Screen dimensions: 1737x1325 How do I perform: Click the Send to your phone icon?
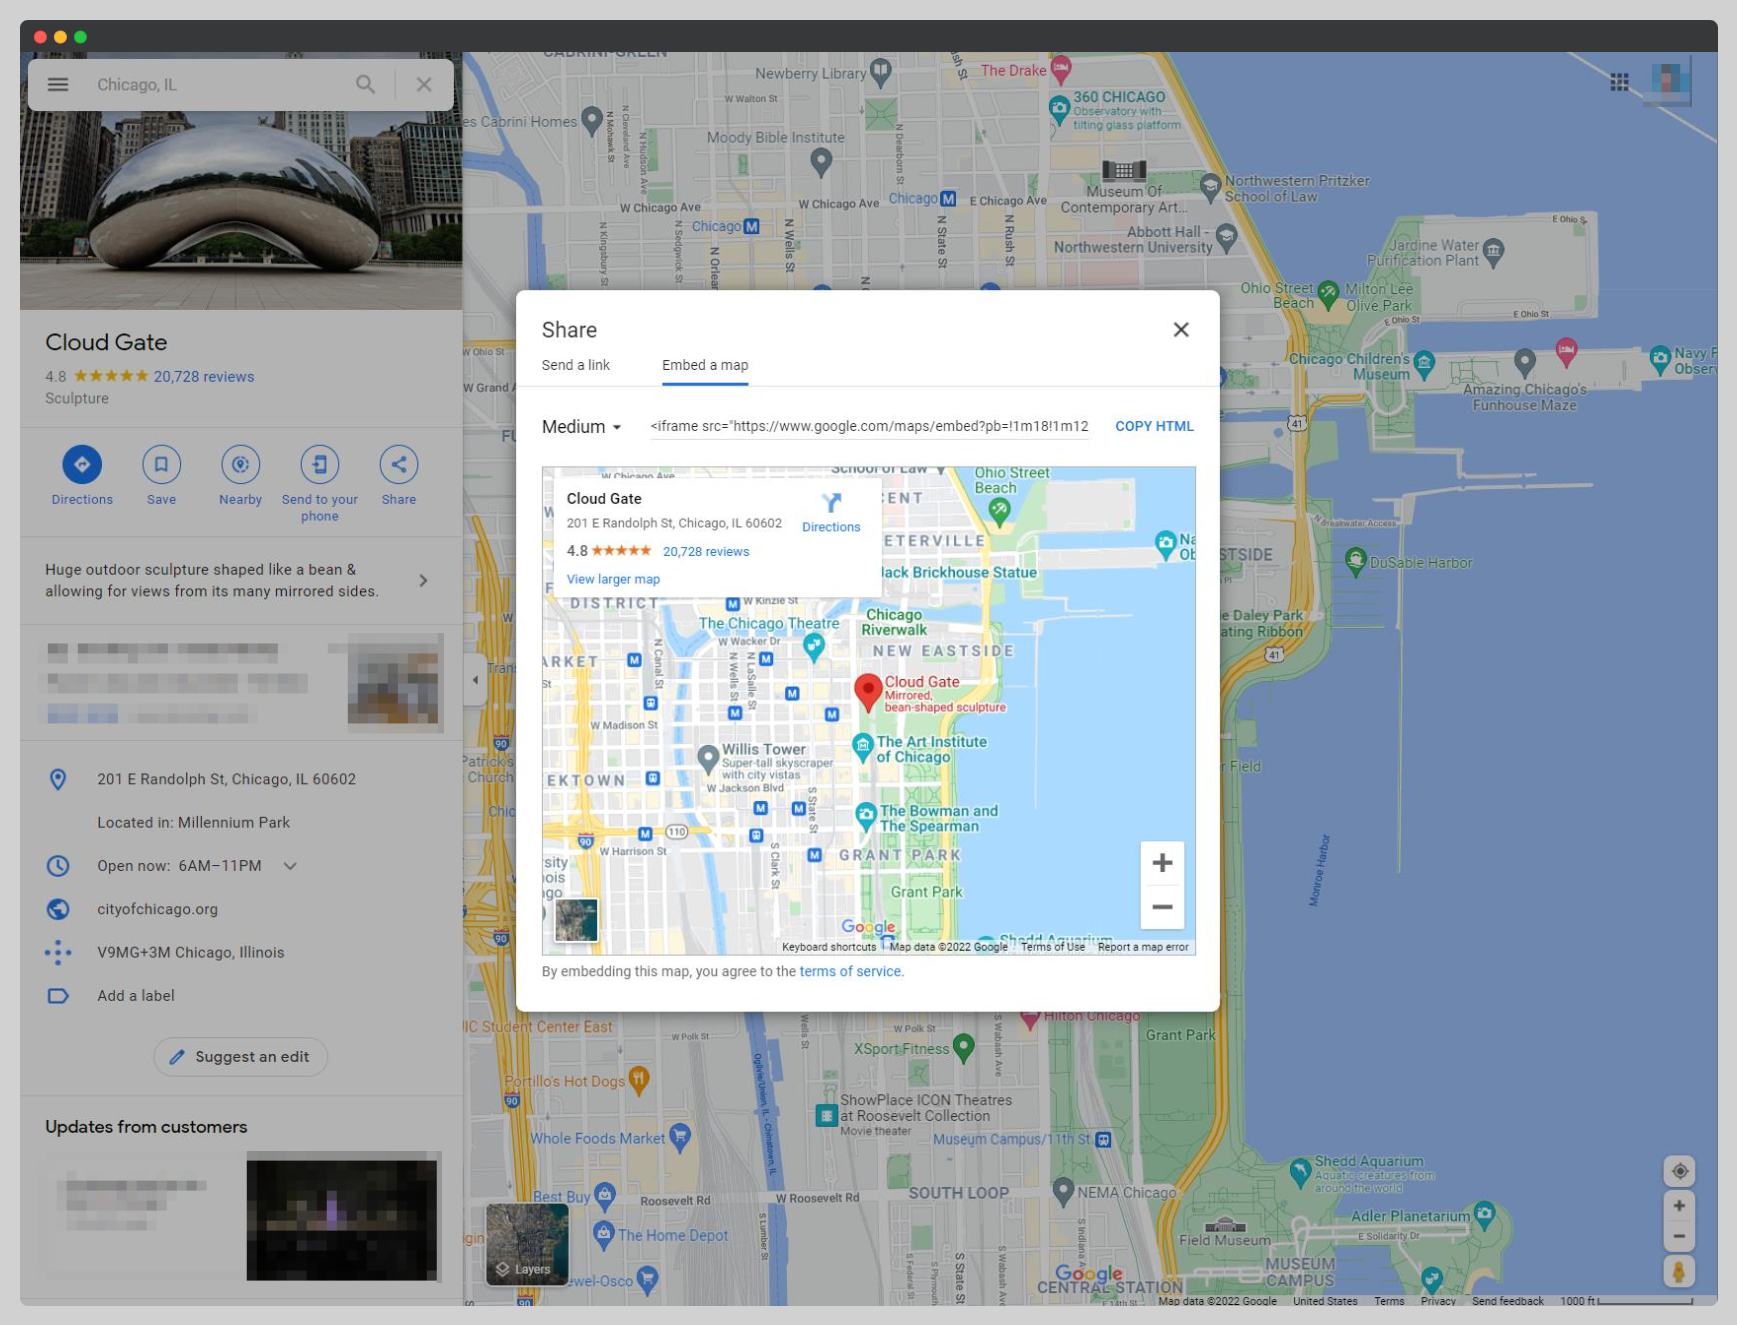(x=320, y=464)
